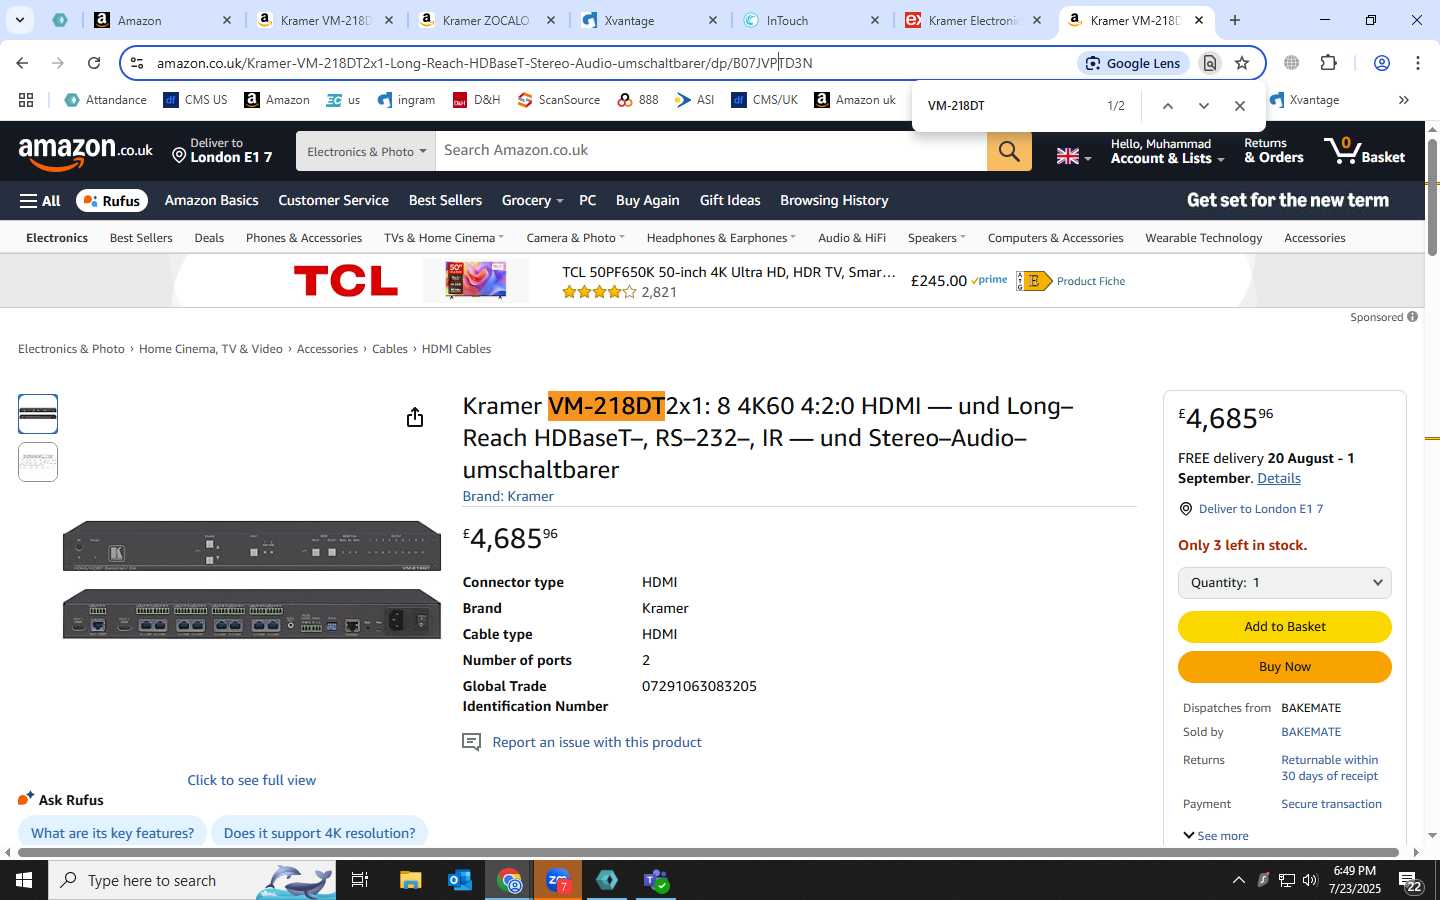Open language selector with UK flag
Screen dimensions: 1440x900
tap(1074, 156)
